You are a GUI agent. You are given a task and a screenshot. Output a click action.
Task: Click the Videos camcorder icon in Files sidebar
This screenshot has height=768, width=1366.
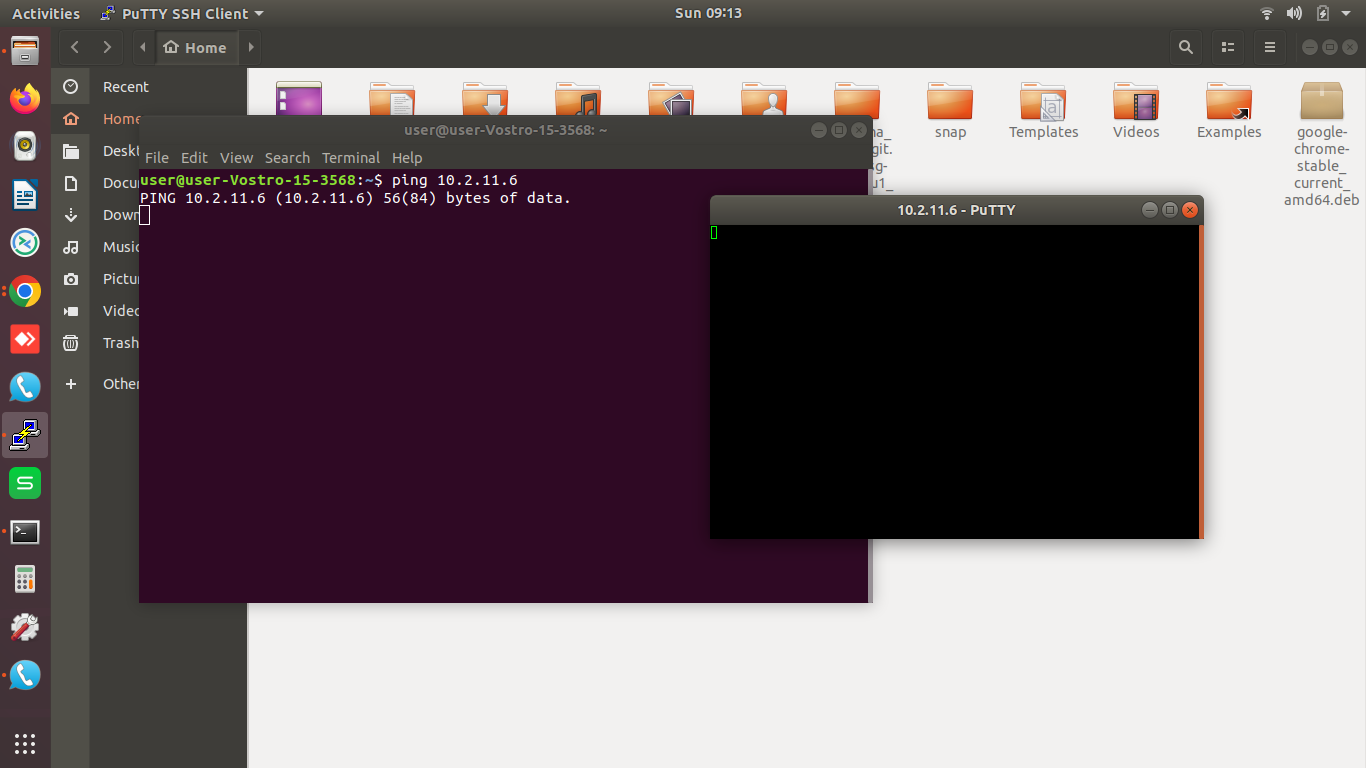tap(70, 311)
